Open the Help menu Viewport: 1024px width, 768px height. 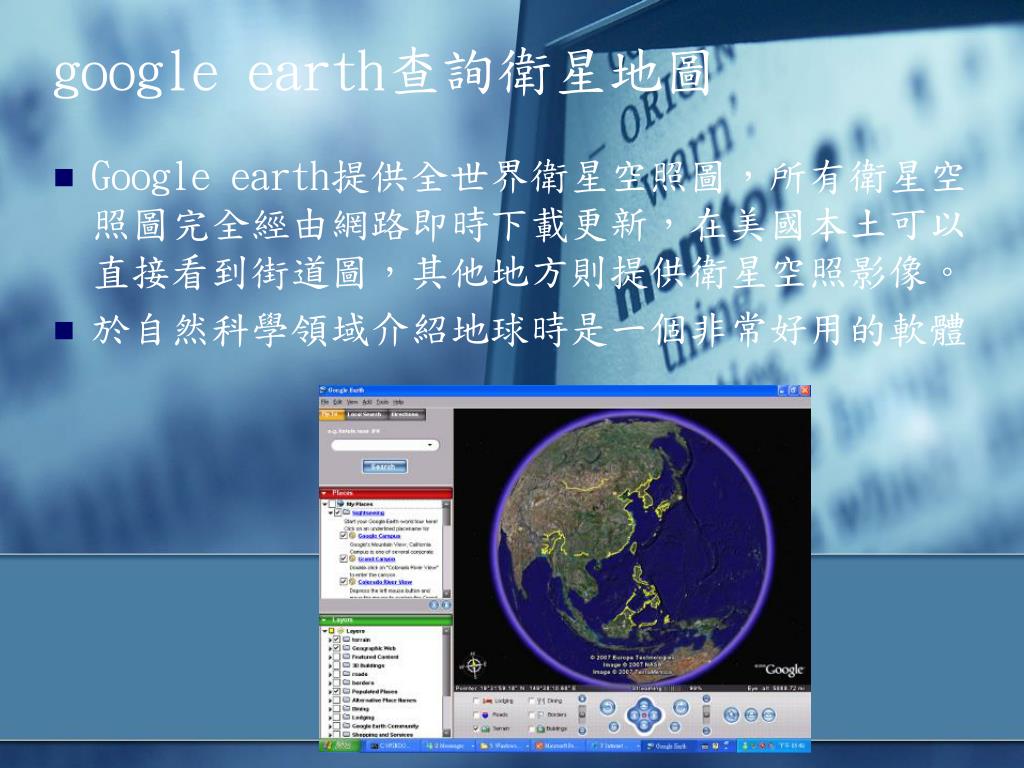pyautogui.click(x=398, y=402)
